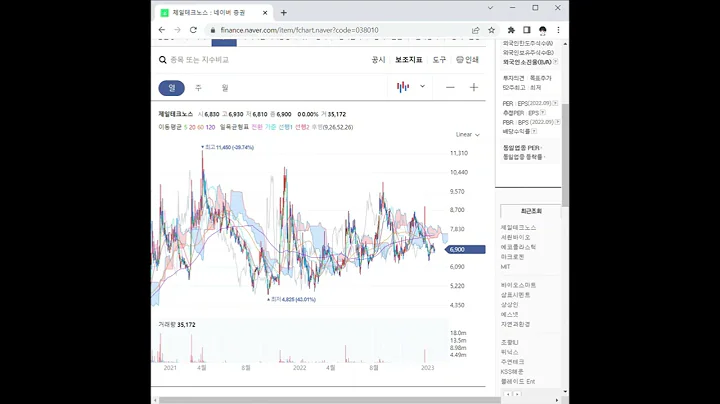Image resolution: width=720 pixels, height=404 pixels.
Task: Click the purple 120 moving average legend value
Action: pos(210,127)
